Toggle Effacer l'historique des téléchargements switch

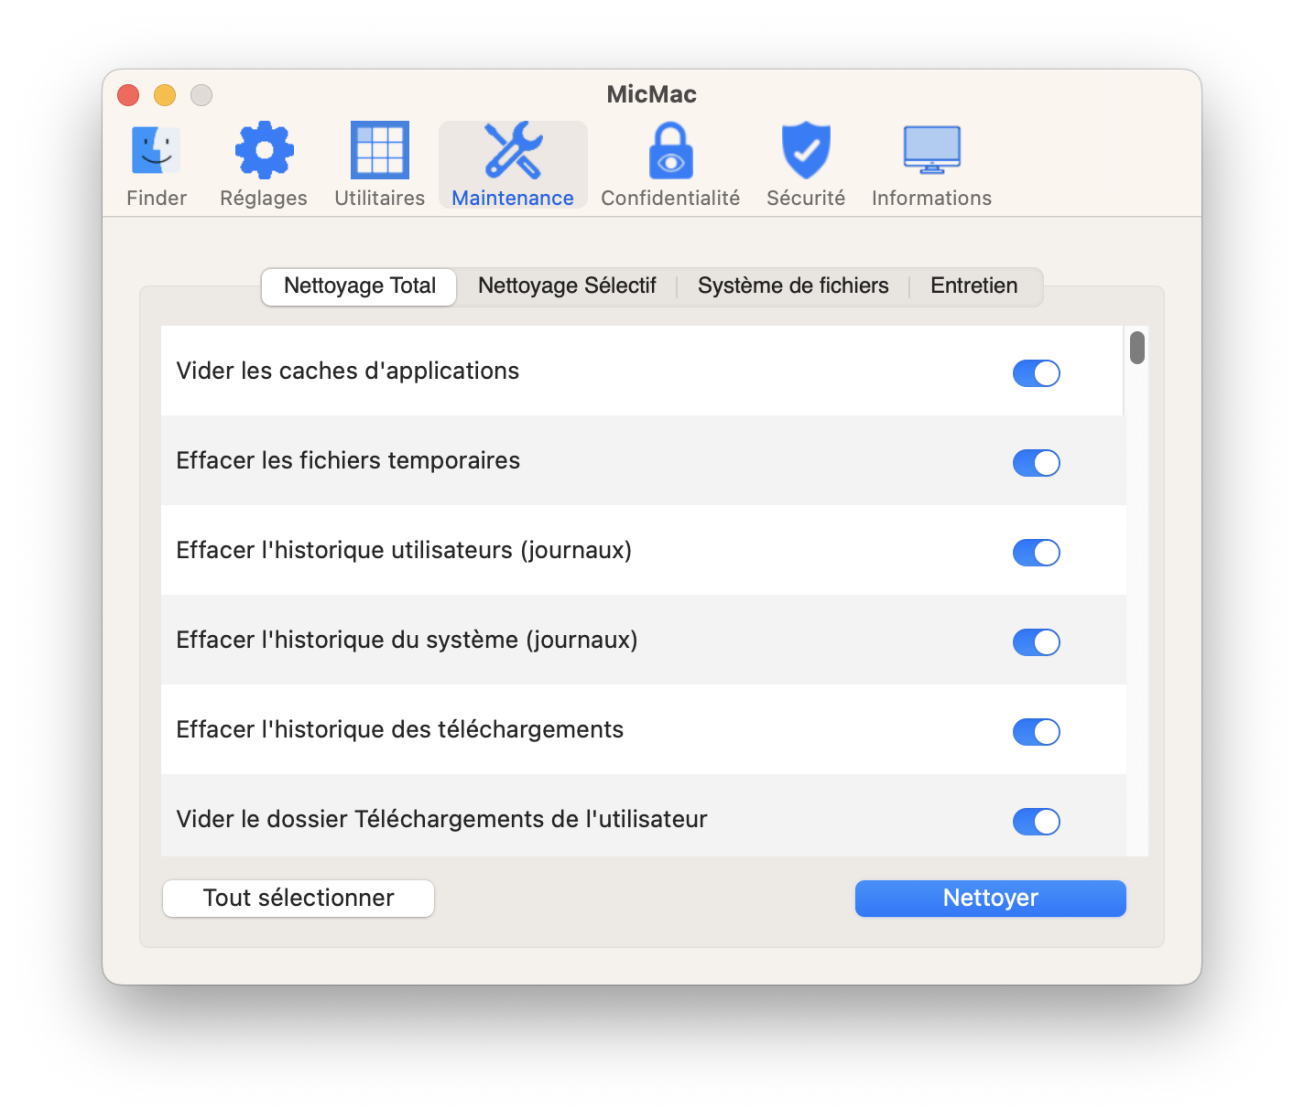pyautogui.click(x=1036, y=732)
